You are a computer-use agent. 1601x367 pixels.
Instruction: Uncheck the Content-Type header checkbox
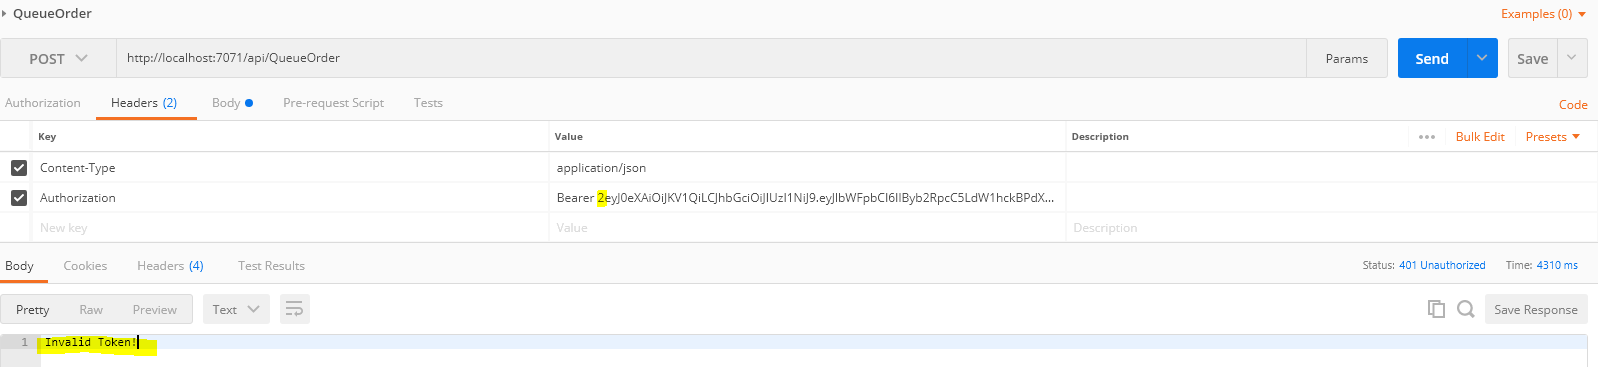click(x=18, y=168)
